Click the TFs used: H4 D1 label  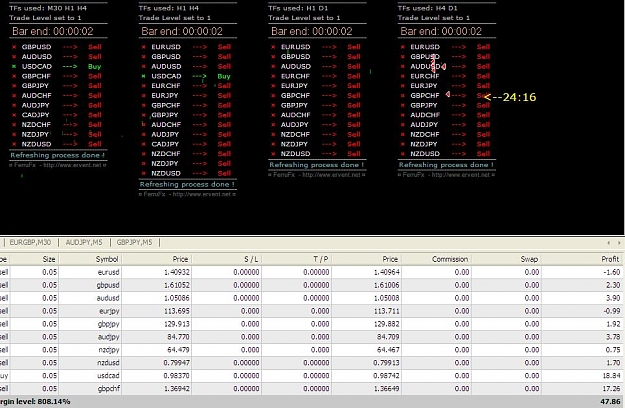(x=428, y=8)
